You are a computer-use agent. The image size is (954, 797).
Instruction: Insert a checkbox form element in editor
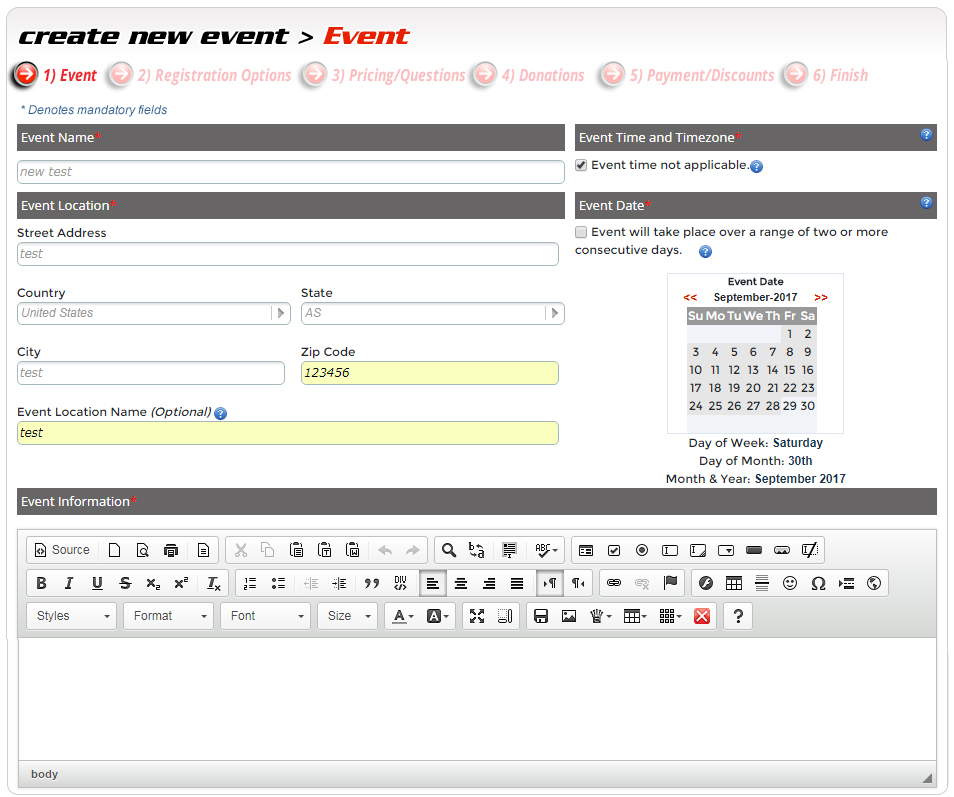click(x=614, y=550)
